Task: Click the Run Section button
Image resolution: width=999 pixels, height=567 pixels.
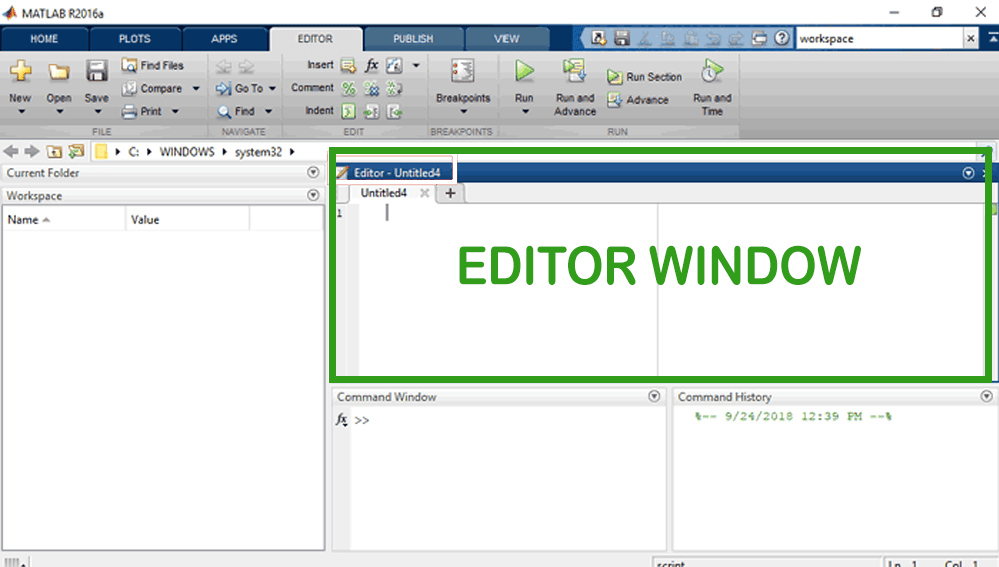Action: 645,77
